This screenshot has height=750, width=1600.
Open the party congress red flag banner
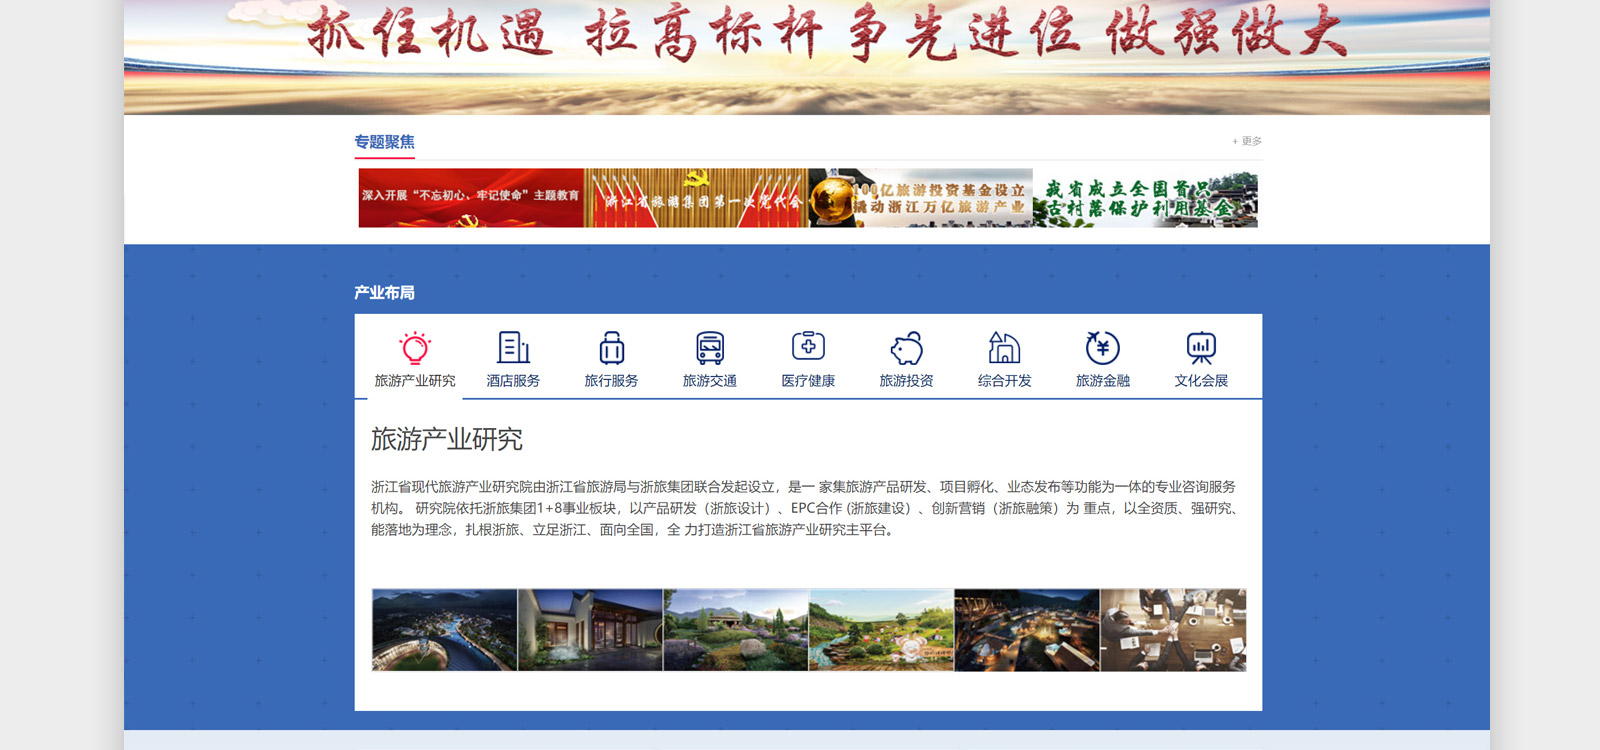click(696, 197)
